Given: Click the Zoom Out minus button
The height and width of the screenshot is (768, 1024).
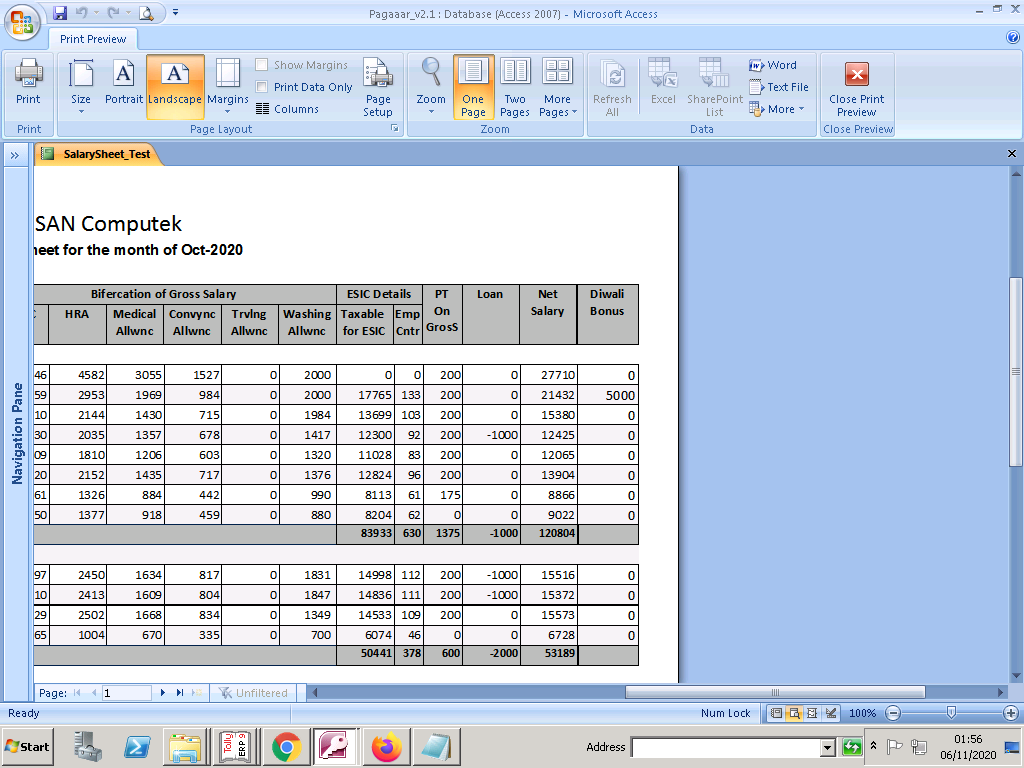Looking at the screenshot, I should pyautogui.click(x=893, y=713).
